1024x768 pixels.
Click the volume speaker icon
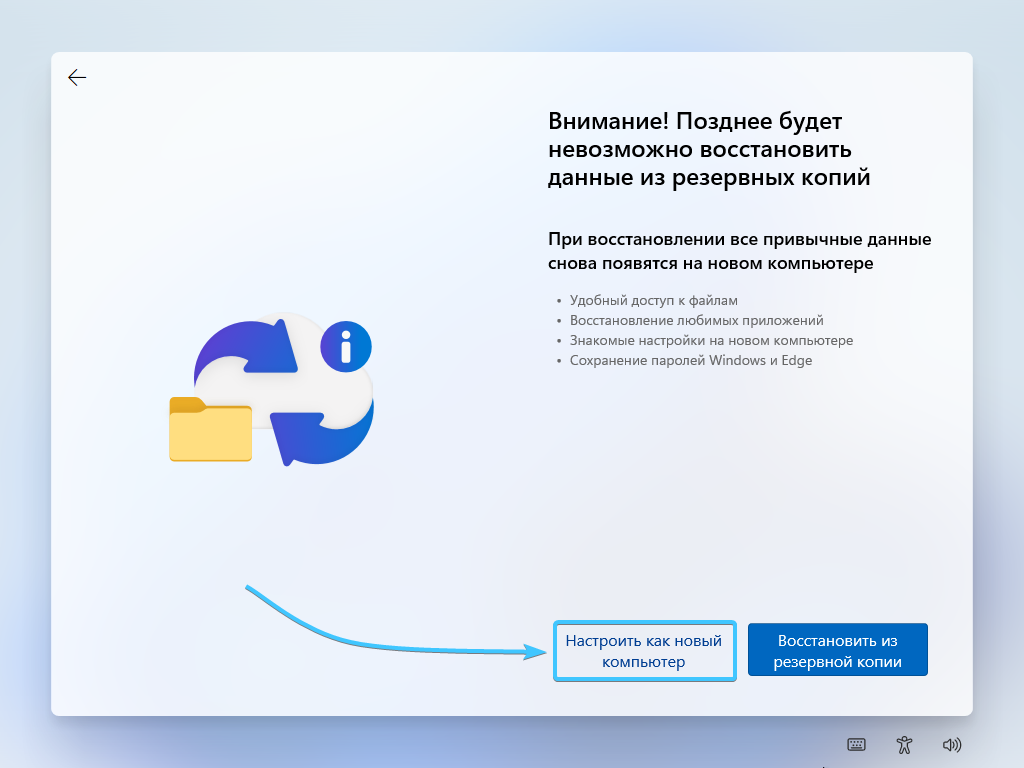click(x=951, y=744)
